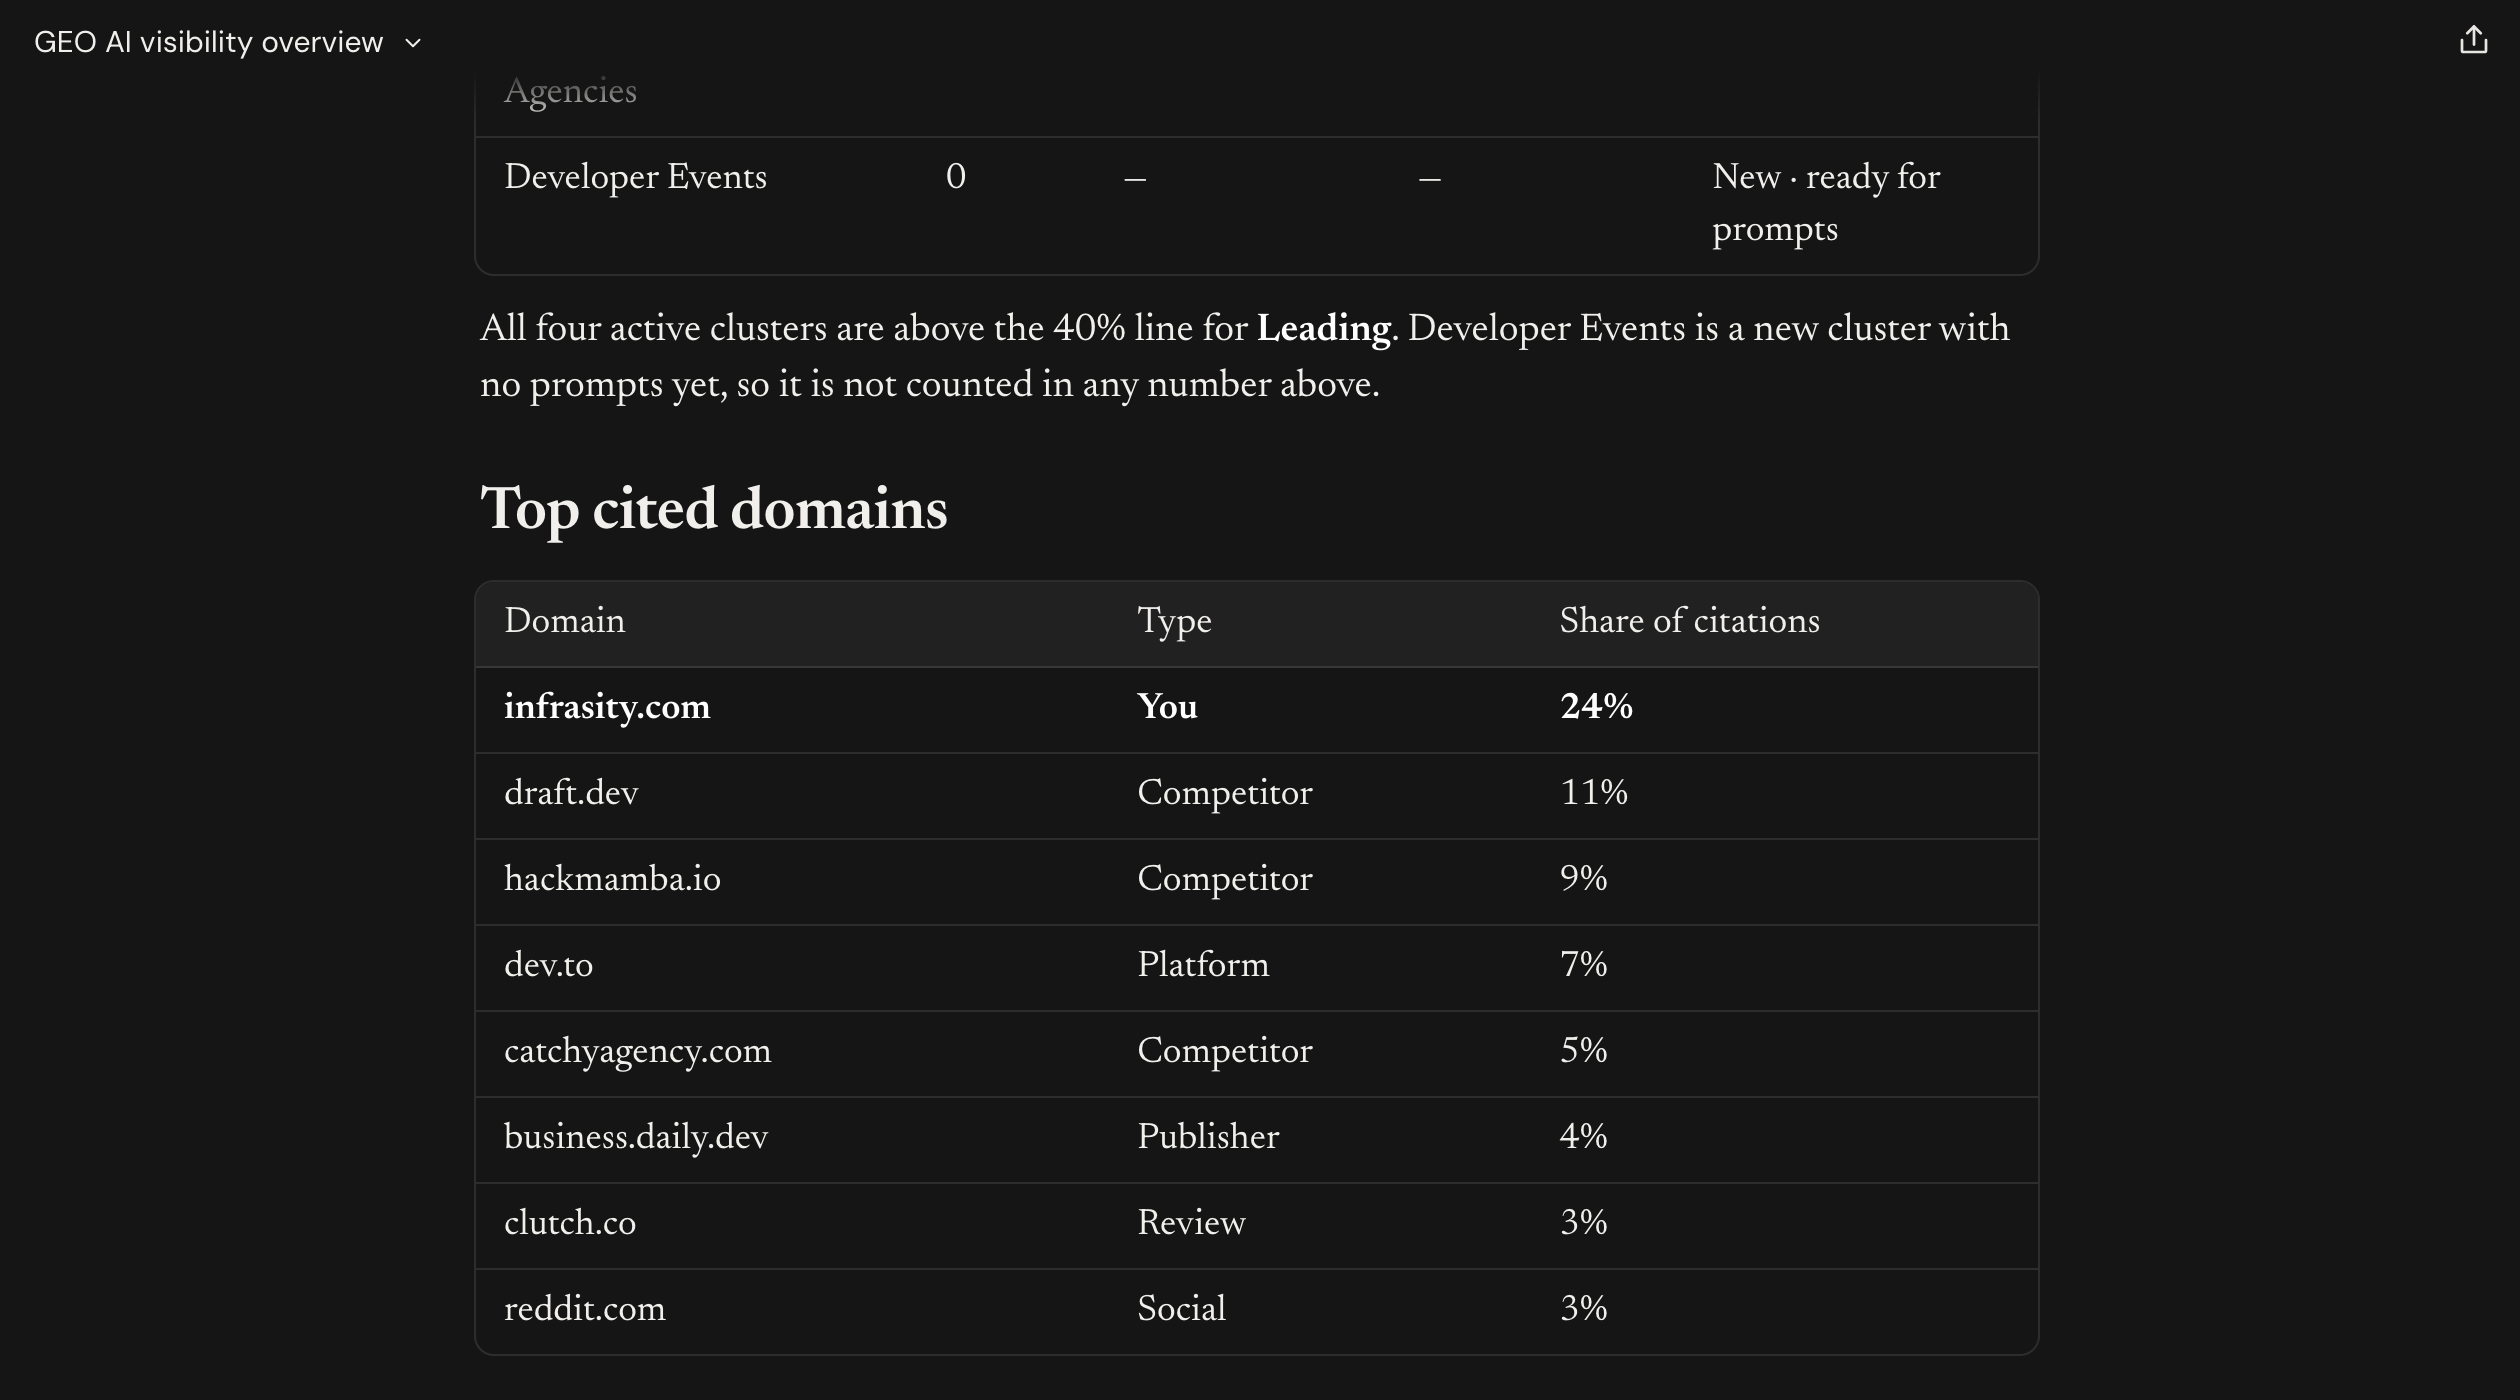Click the Share of citations column header
Screen dimensions: 2520x1400
click(1690, 621)
